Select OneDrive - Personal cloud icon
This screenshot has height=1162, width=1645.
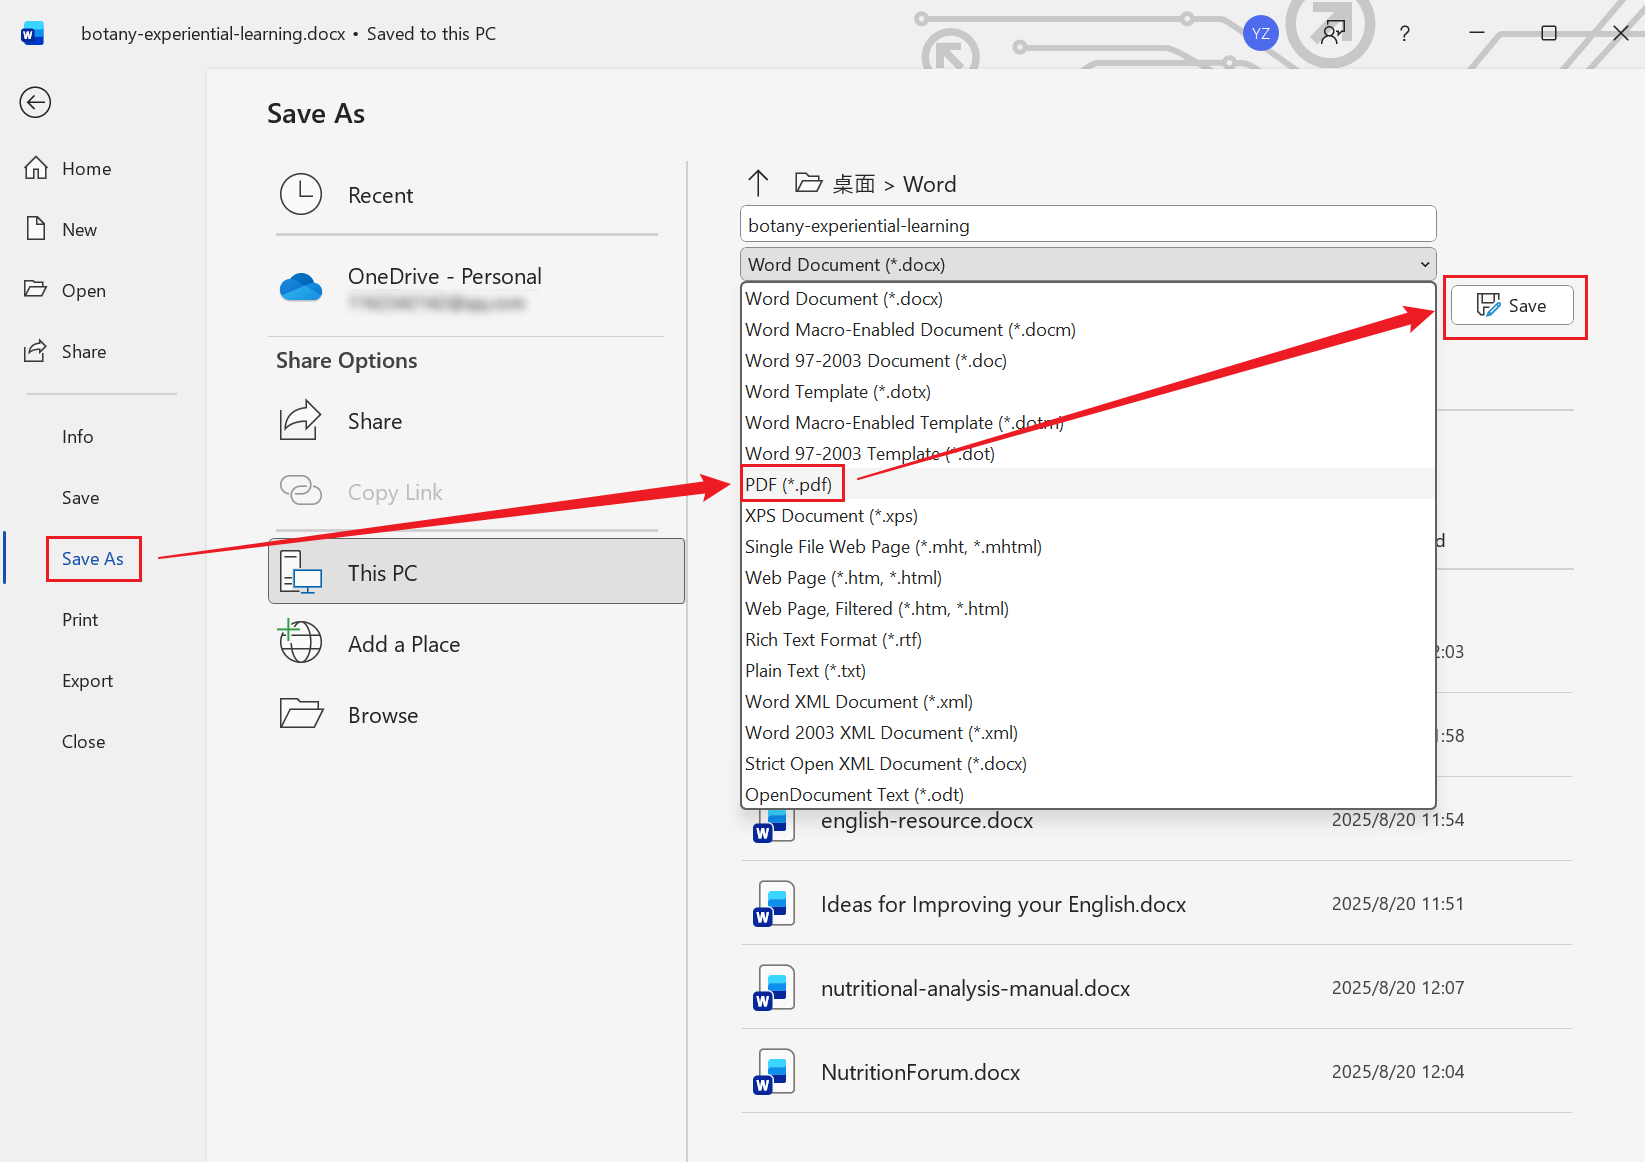tap(301, 286)
